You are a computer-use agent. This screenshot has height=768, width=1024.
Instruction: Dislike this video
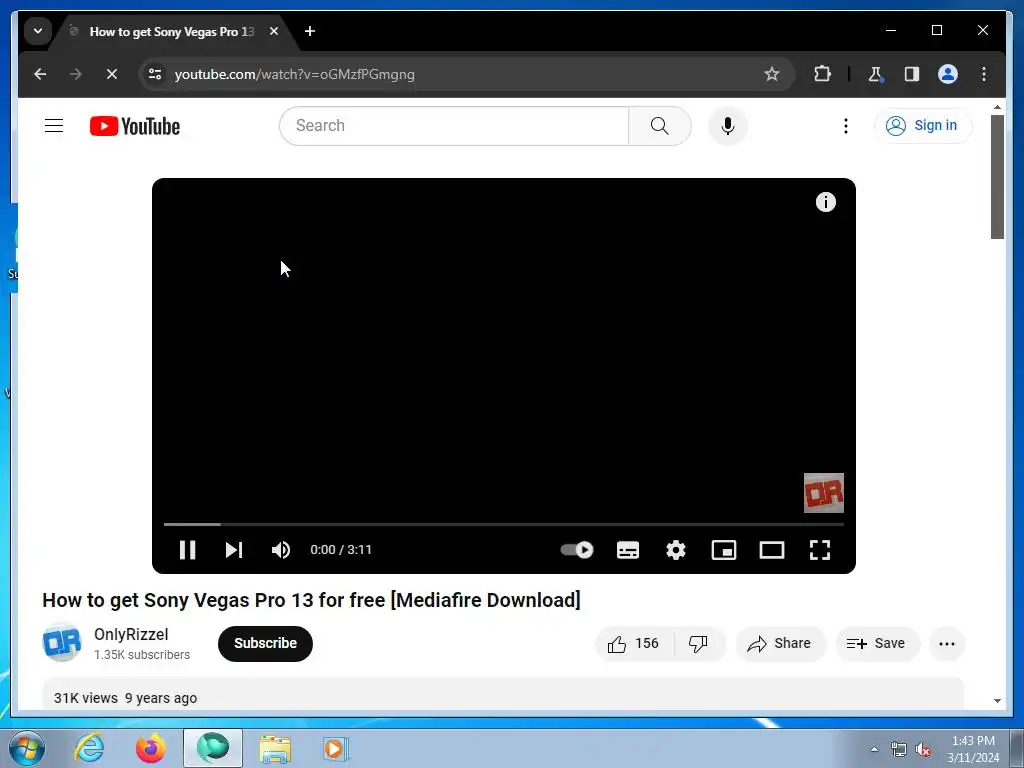point(699,644)
